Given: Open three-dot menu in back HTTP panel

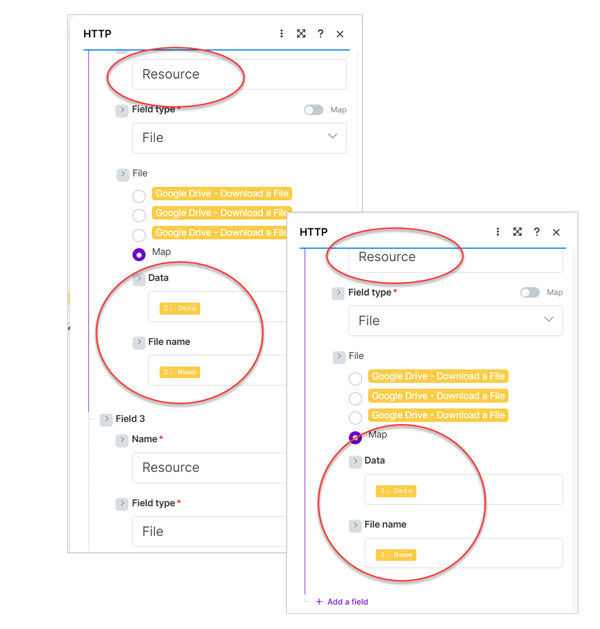Looking at the screenshot, I should click(x=282, y=34).
